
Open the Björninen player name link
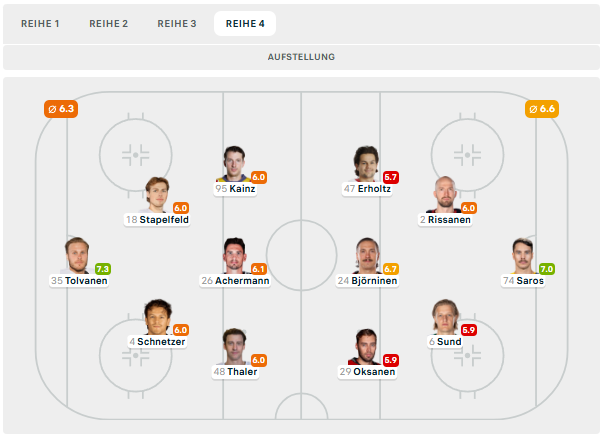(x=374, y=280)
